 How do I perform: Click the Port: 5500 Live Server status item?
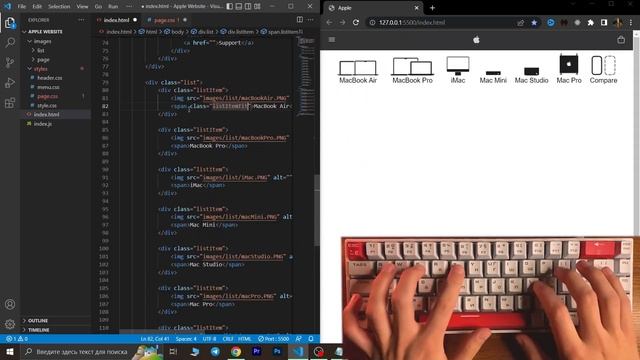273,339
